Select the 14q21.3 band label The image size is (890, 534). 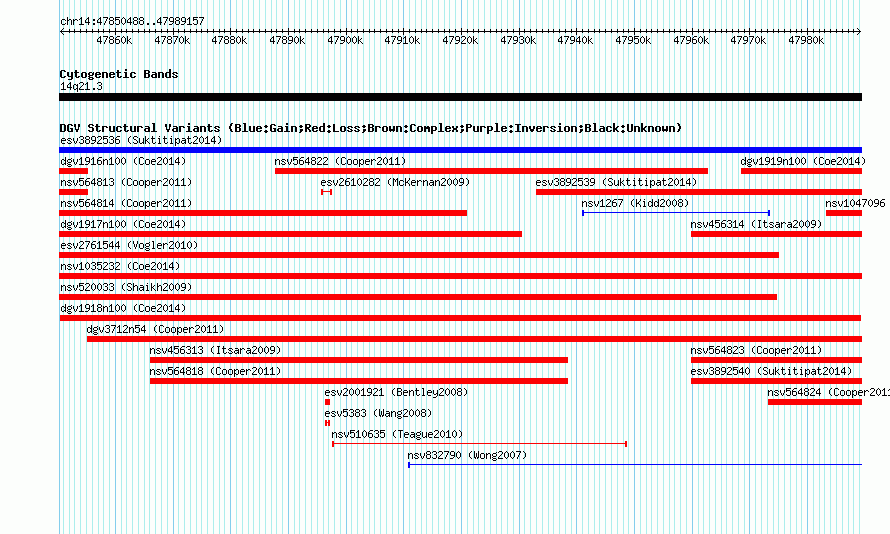coord(81,86)
